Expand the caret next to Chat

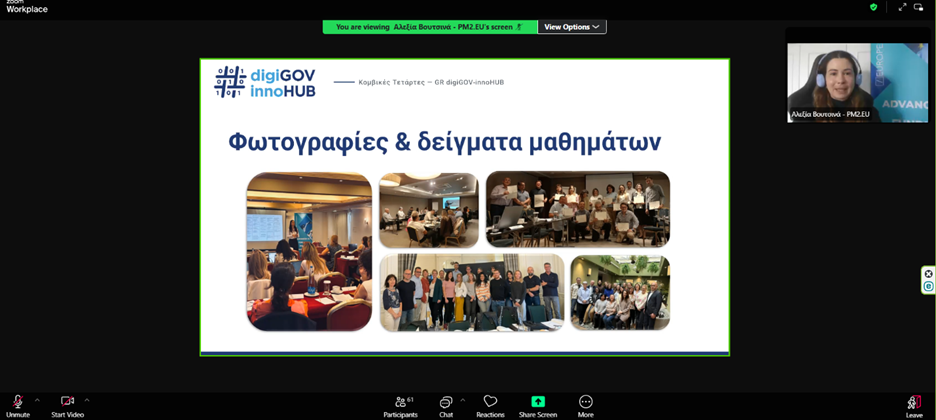coord(462,400)
